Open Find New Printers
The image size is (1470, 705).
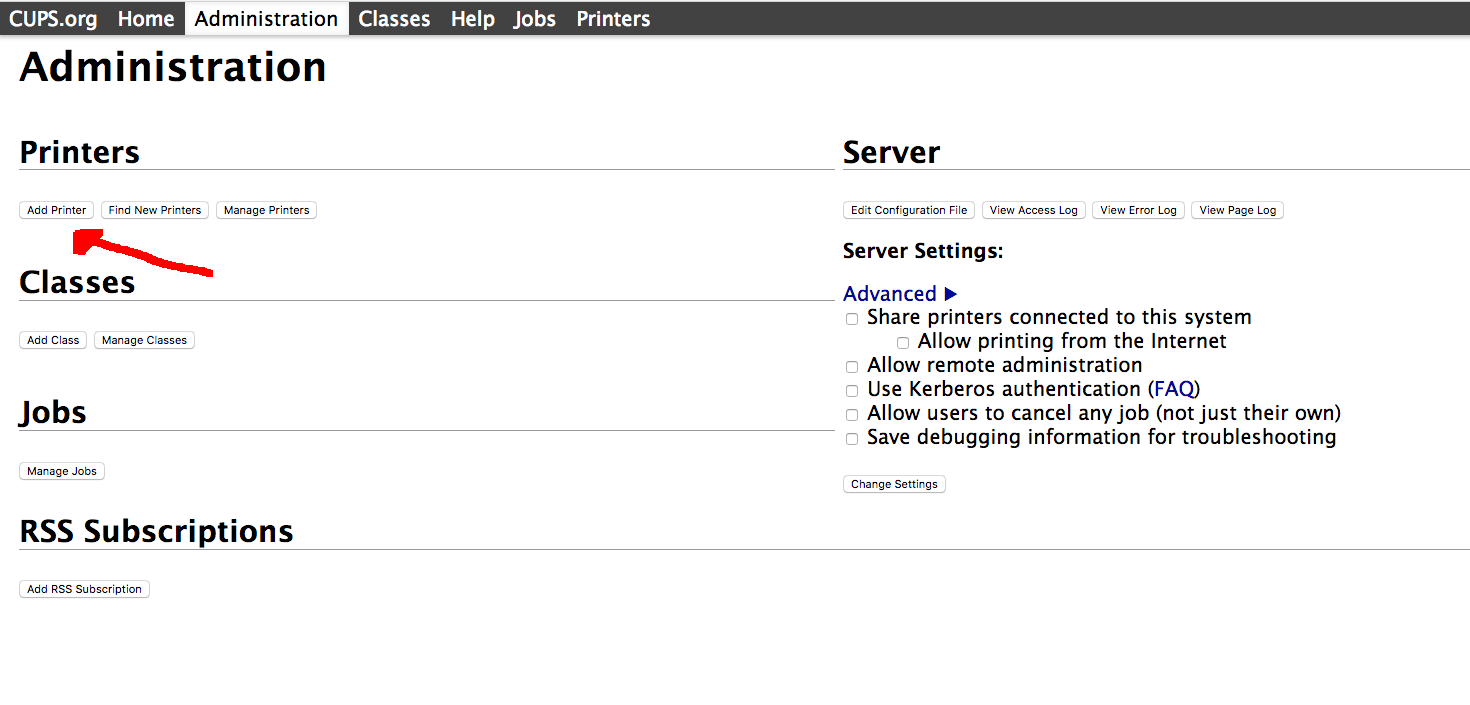[154, 209]
